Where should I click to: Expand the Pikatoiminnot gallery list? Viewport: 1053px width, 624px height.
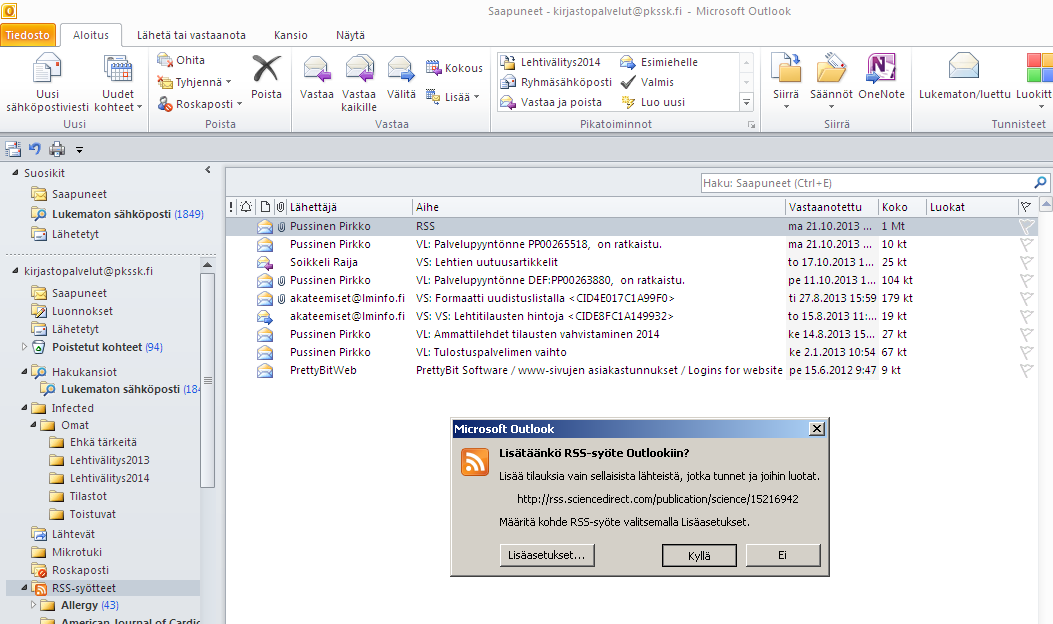(x=746, y=102)
